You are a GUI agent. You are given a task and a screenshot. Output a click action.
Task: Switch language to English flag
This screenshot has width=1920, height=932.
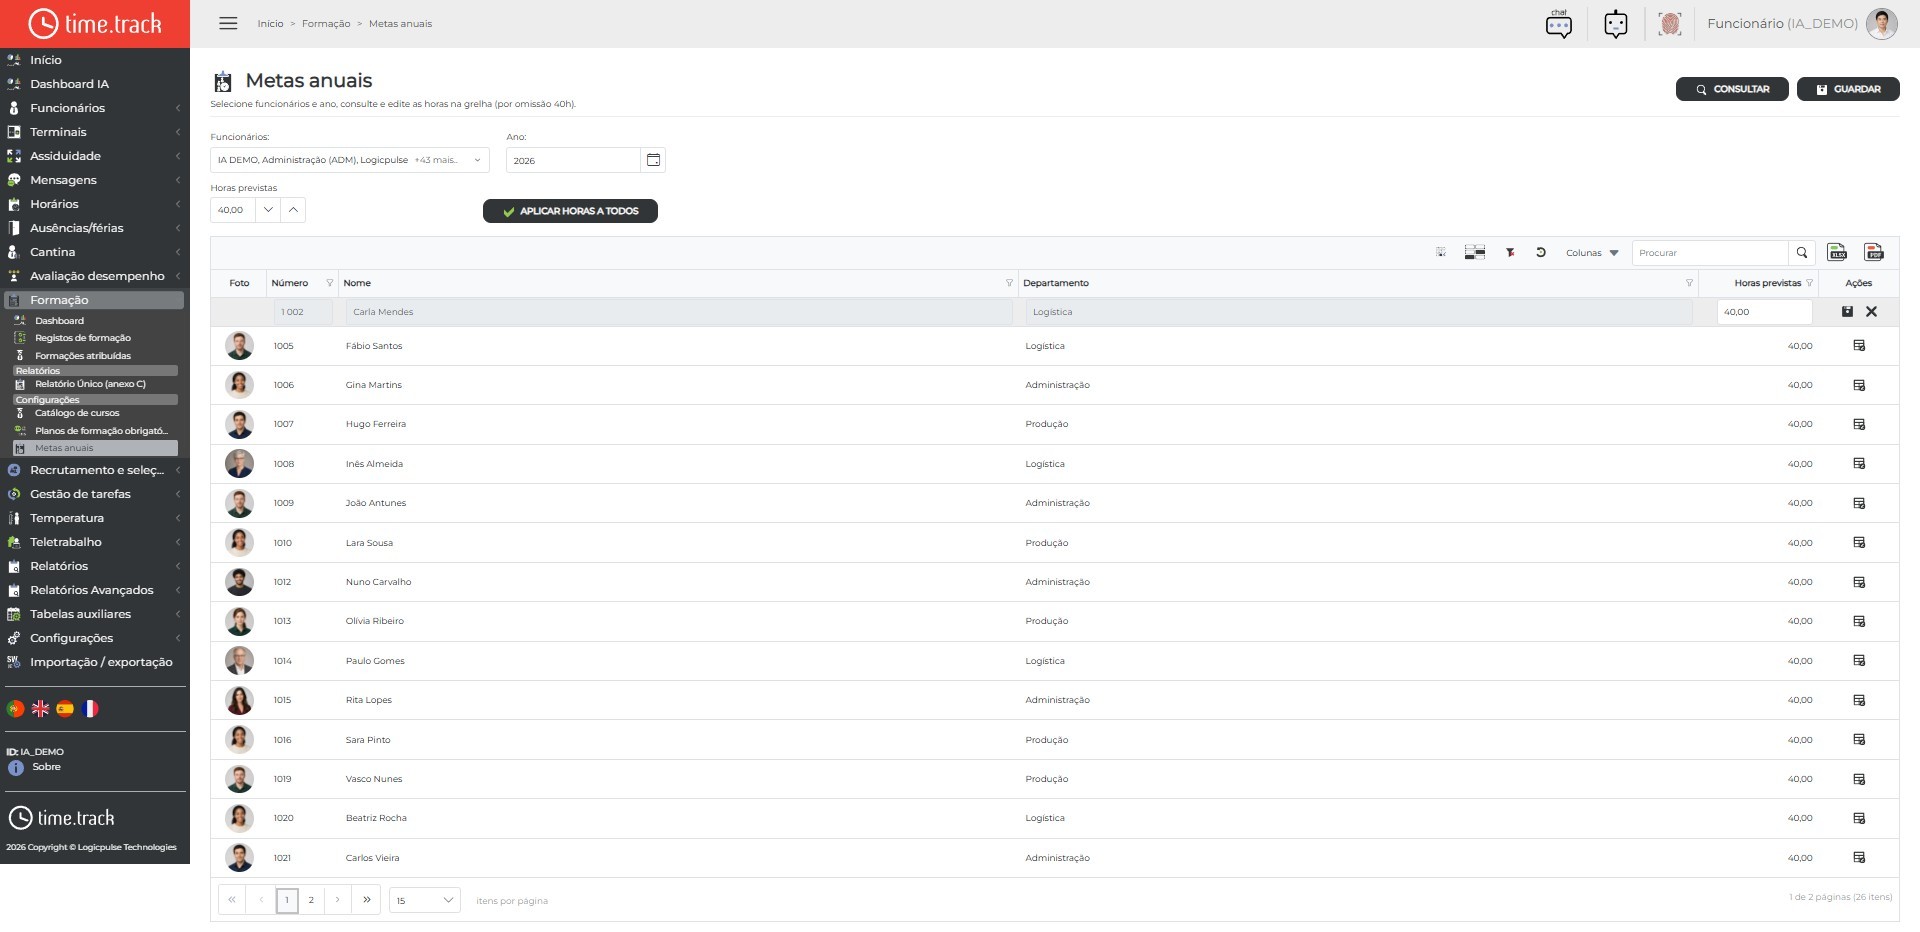tap(40, 709)
